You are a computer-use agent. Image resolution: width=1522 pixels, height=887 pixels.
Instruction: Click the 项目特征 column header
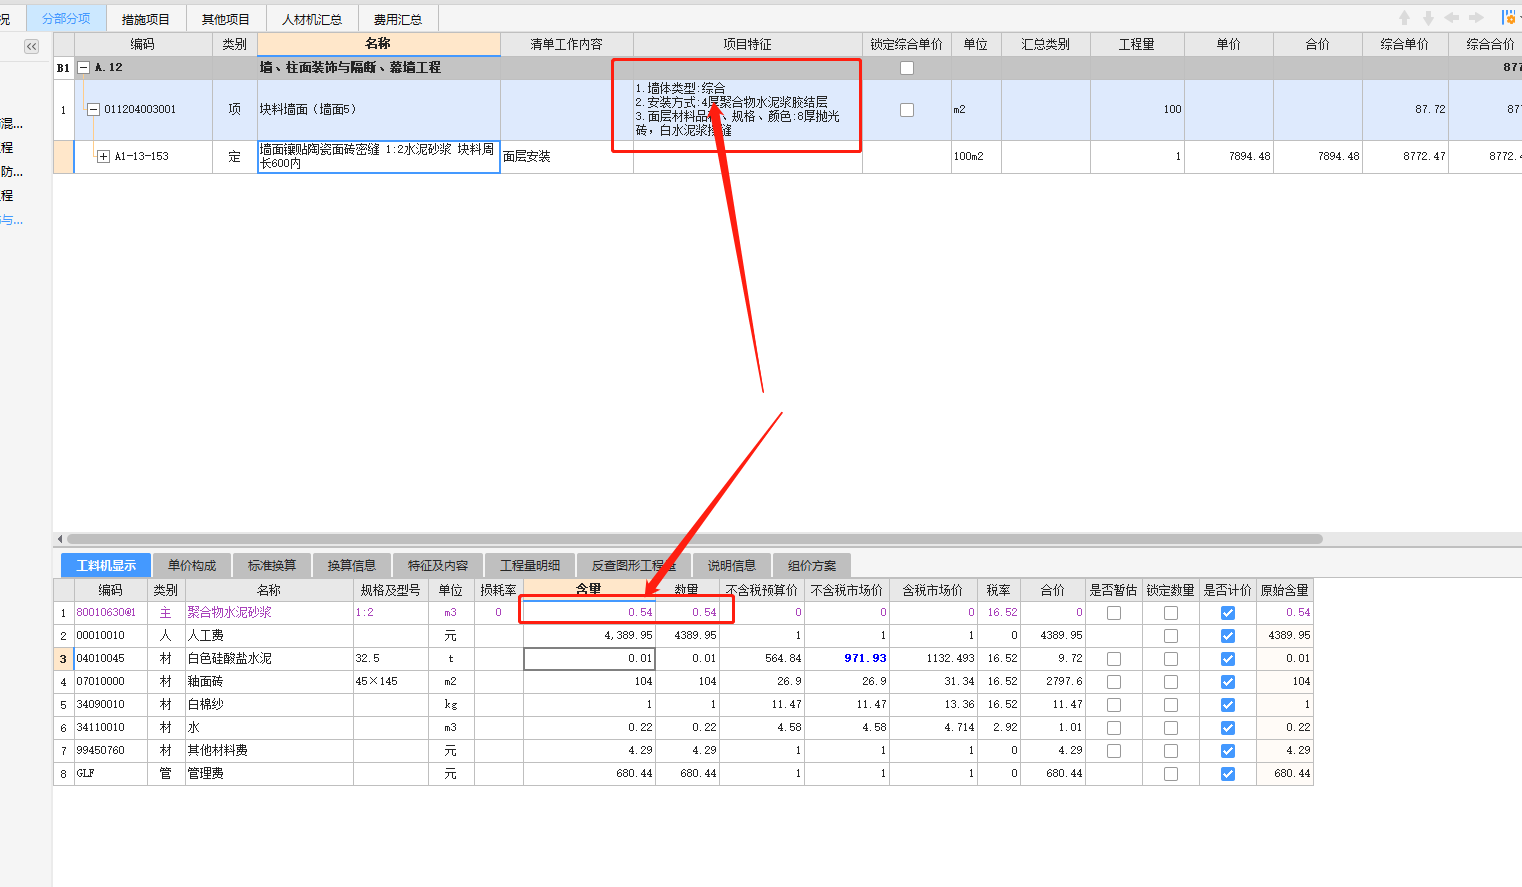[747, 44]
